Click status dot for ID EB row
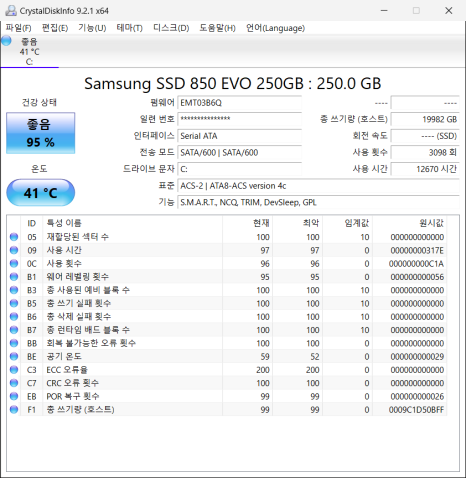Viewport: 466px width, 478px height. [x=14, y=396]
